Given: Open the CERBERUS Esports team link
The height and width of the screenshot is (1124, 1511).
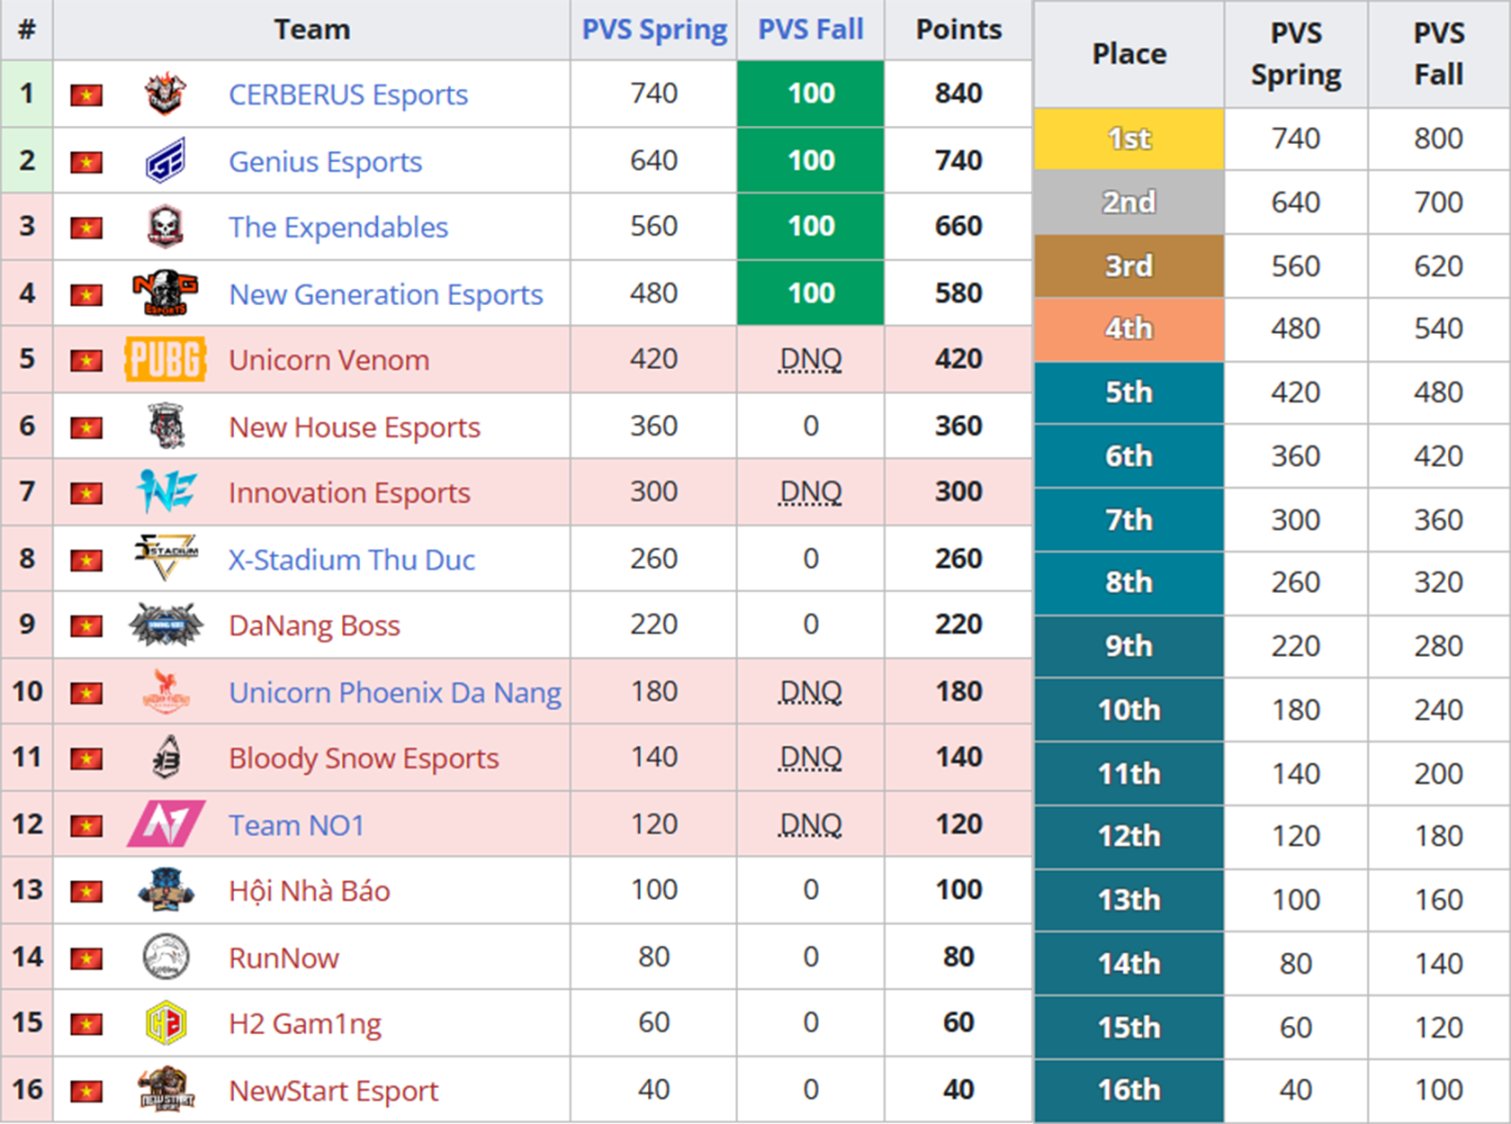Looking at the screenshot, I should [x=348, y=94].
